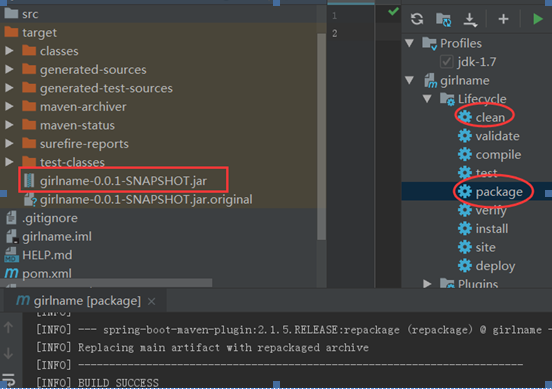Expand the surefire-reports folder
Image resolution: width=552 pixels, height=389 pixels.
[9, 143]
